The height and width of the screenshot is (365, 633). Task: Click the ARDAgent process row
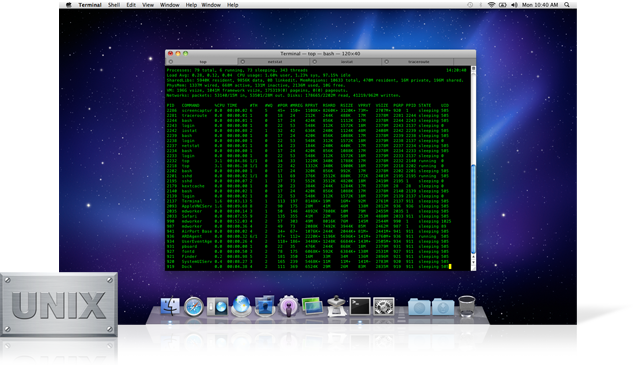click(308, 236)
